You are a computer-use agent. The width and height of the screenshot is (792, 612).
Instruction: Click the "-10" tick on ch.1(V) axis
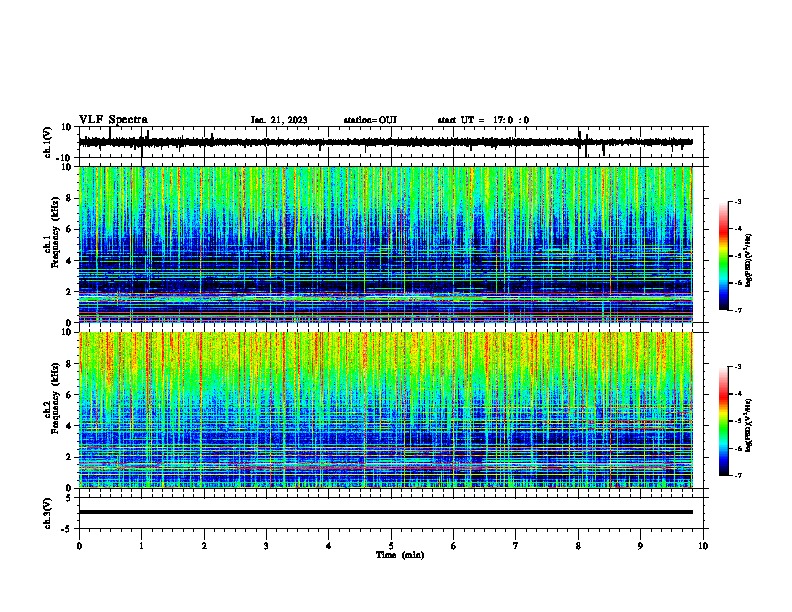click(64, 158)
